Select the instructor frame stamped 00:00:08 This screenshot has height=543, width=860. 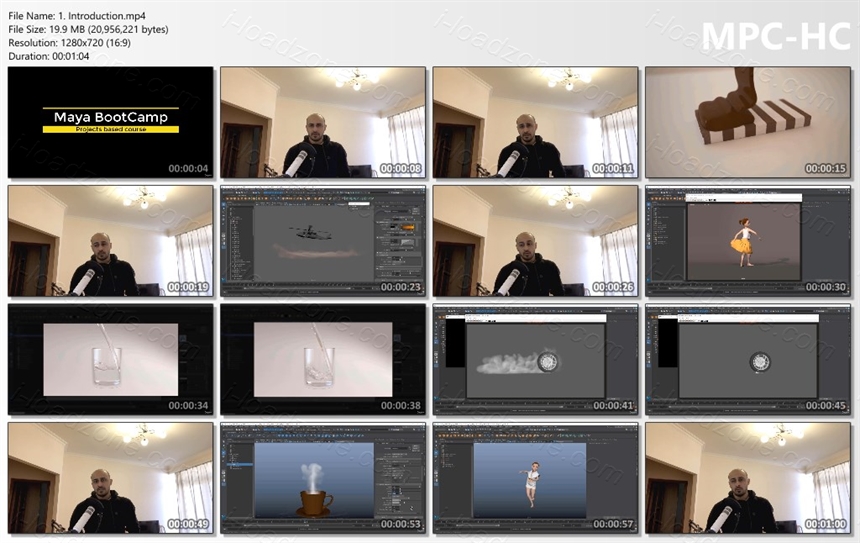click(x=323, y=122)
